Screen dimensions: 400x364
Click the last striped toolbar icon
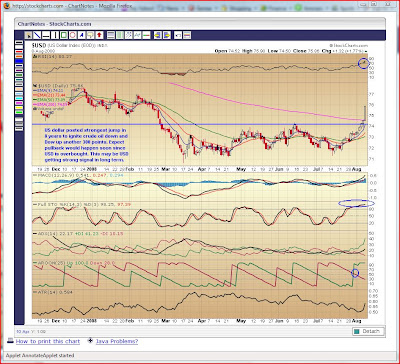tap(187, 35)
